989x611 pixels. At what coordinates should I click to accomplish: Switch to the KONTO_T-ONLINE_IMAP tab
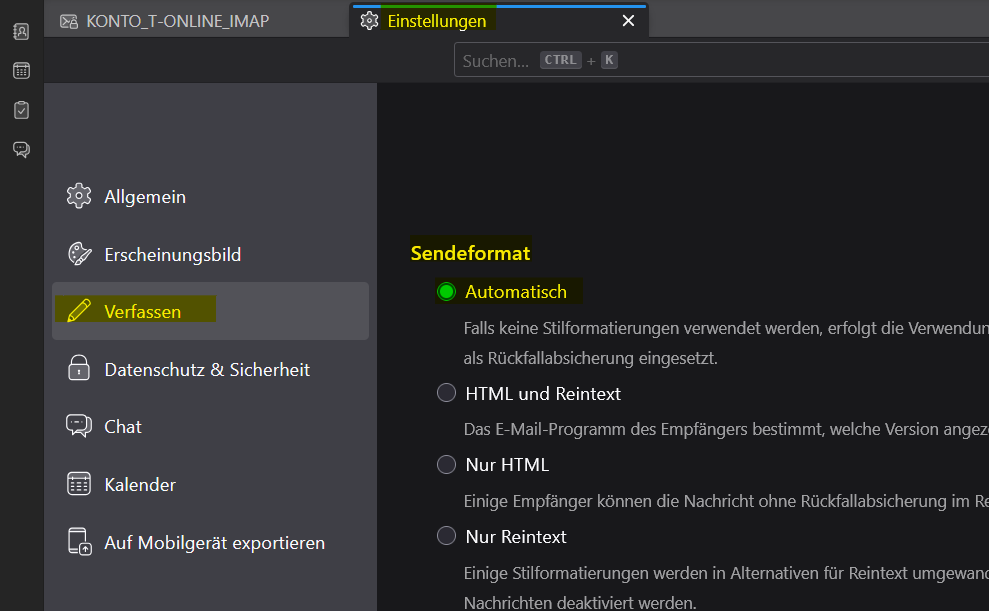click(178, 21)
